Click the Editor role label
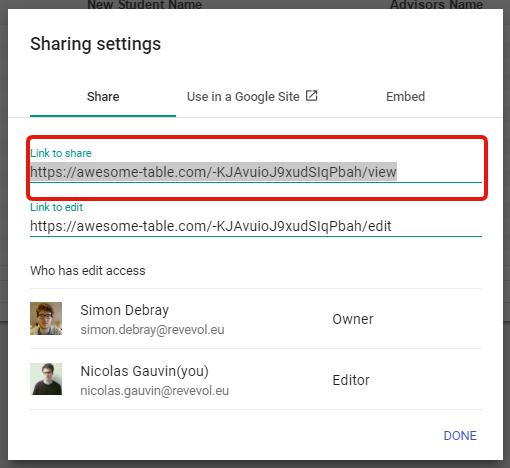The width and height of the screenshot is (510, 468). [x=351, y=380]
